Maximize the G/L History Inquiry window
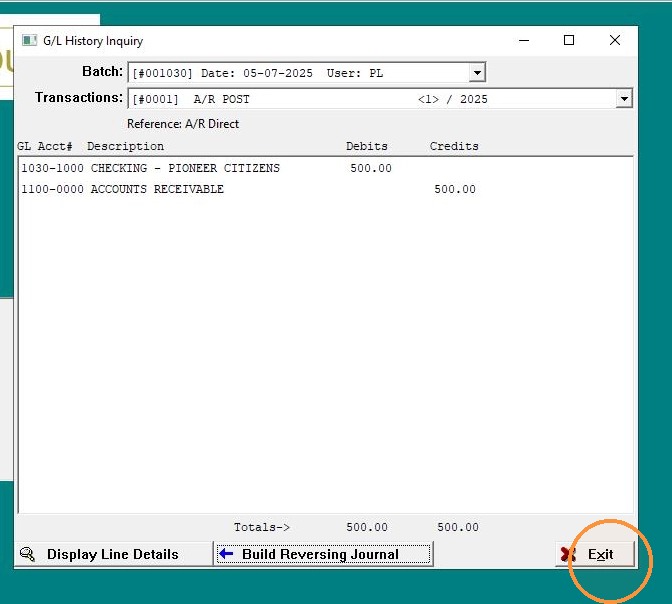This screenshot has width=672, height=604. pyautogui.click(x=569, y=40)
